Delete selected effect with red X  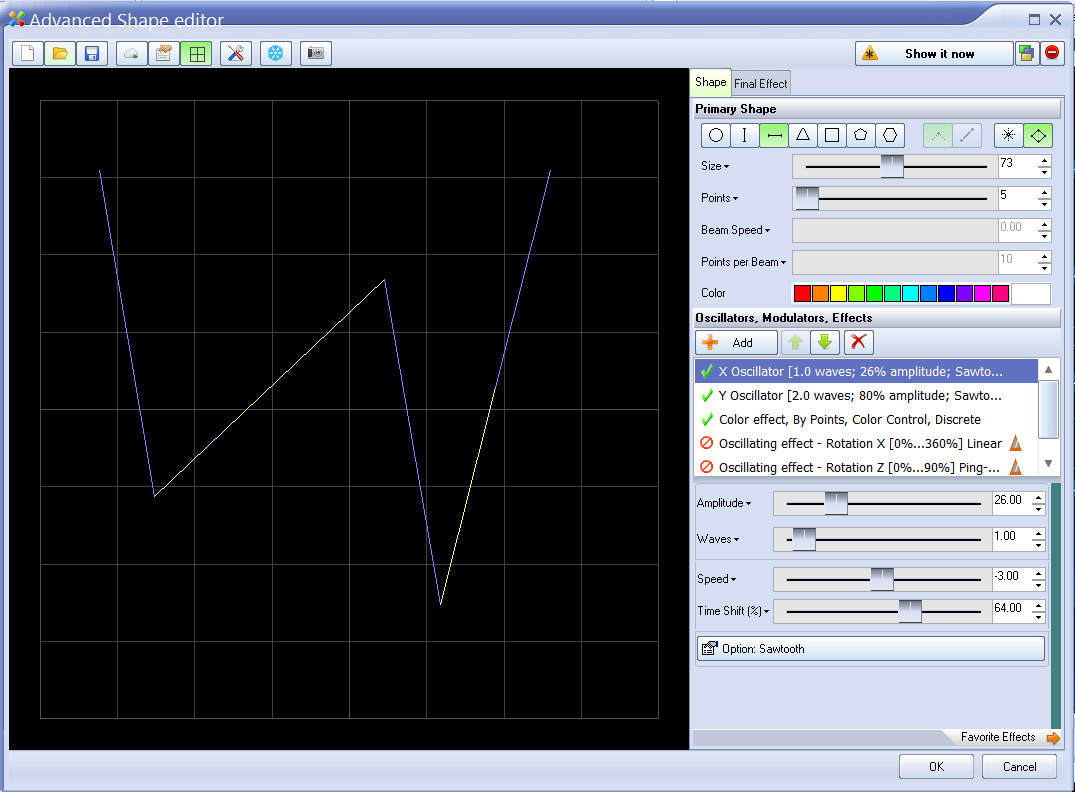(858, 342)
